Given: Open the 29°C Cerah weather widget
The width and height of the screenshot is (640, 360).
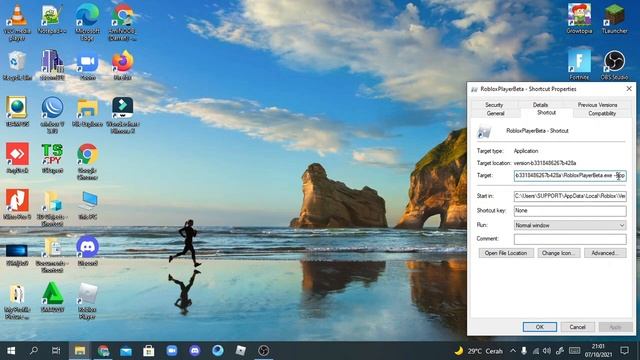Looking at the screenshot, I should pos(479,351).
